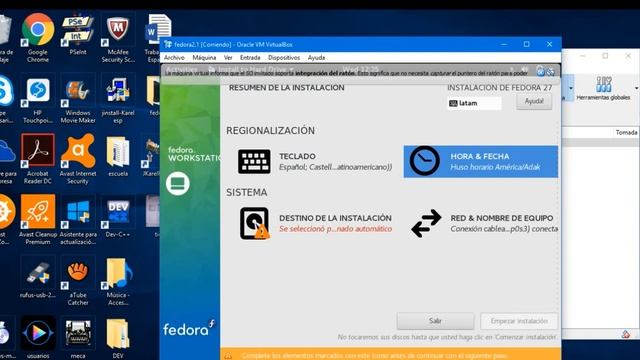This screenshot has width=640, height=360.
Task: Open the Ver menu
Action: [228, 58]
